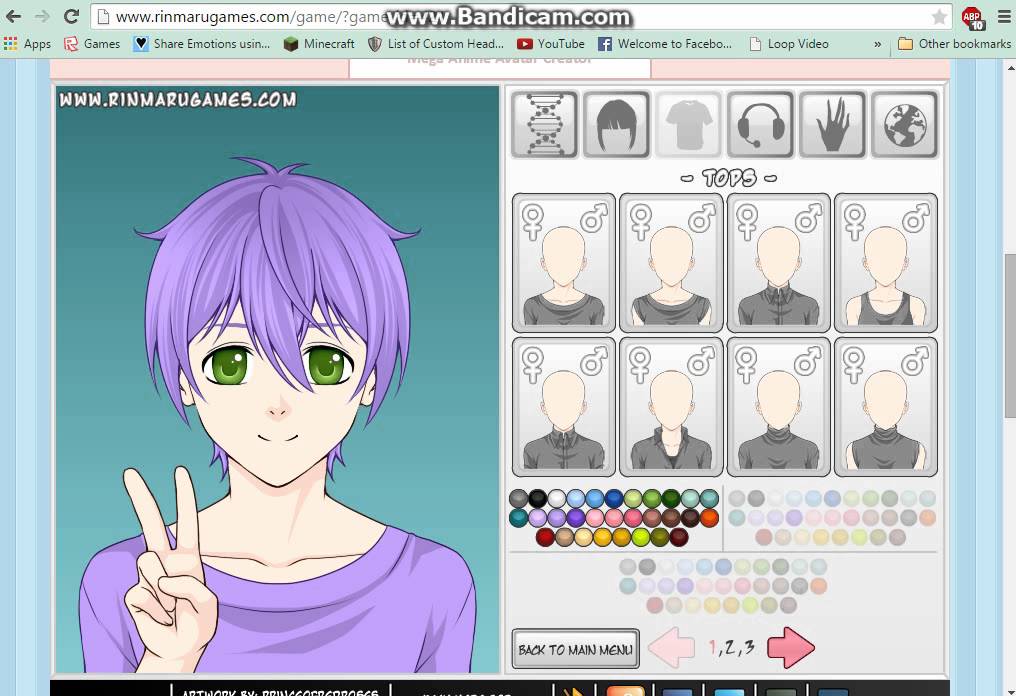Screen dimensions: 1016x696
Task: Choose the sleeveless turtleneck top
Action: pos(886,406)
